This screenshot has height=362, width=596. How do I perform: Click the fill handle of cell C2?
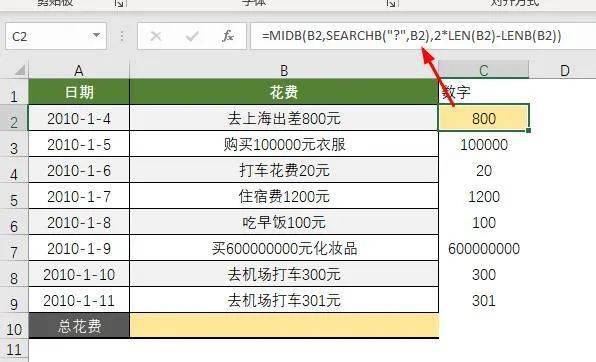[x=528, y=130]
